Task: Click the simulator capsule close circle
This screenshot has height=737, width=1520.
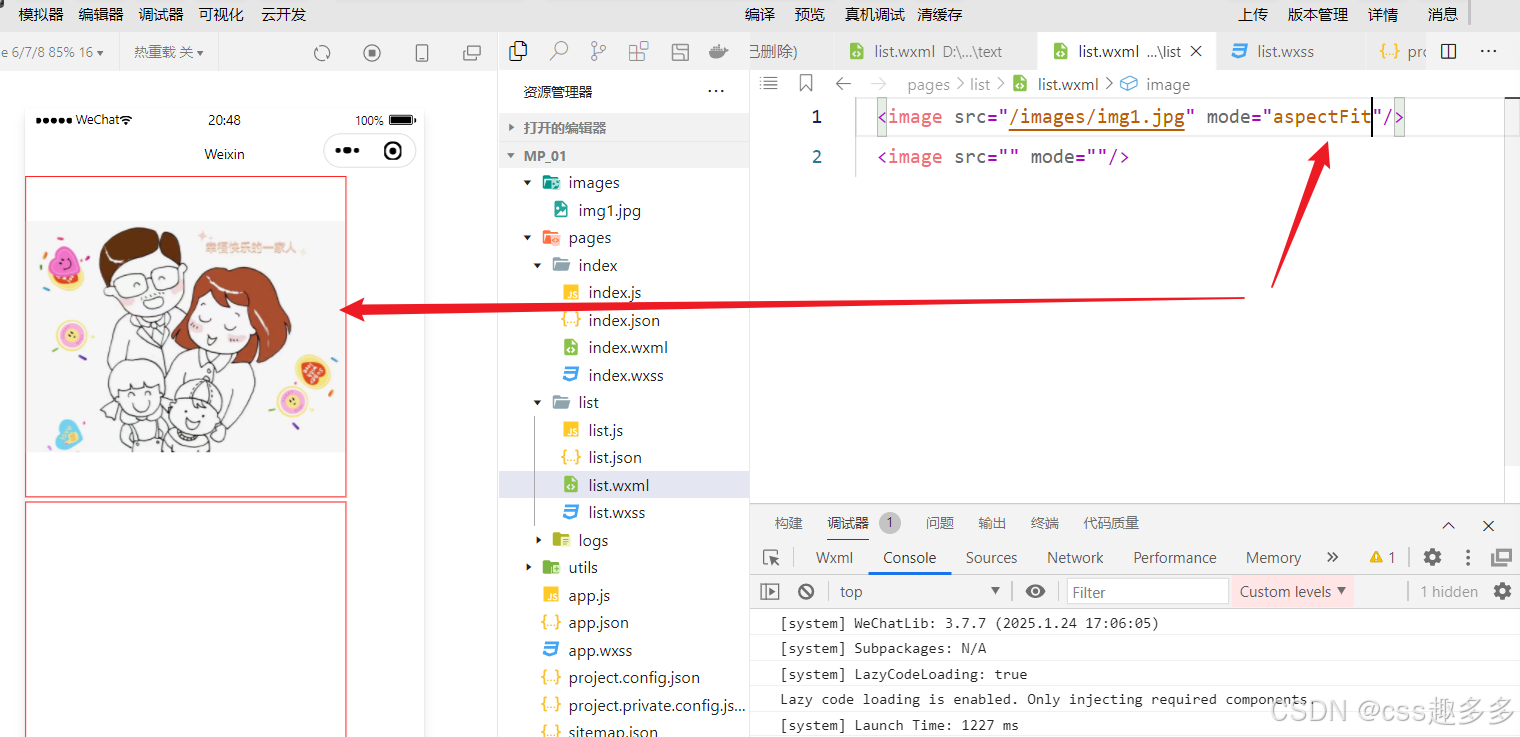Action: 393,151
